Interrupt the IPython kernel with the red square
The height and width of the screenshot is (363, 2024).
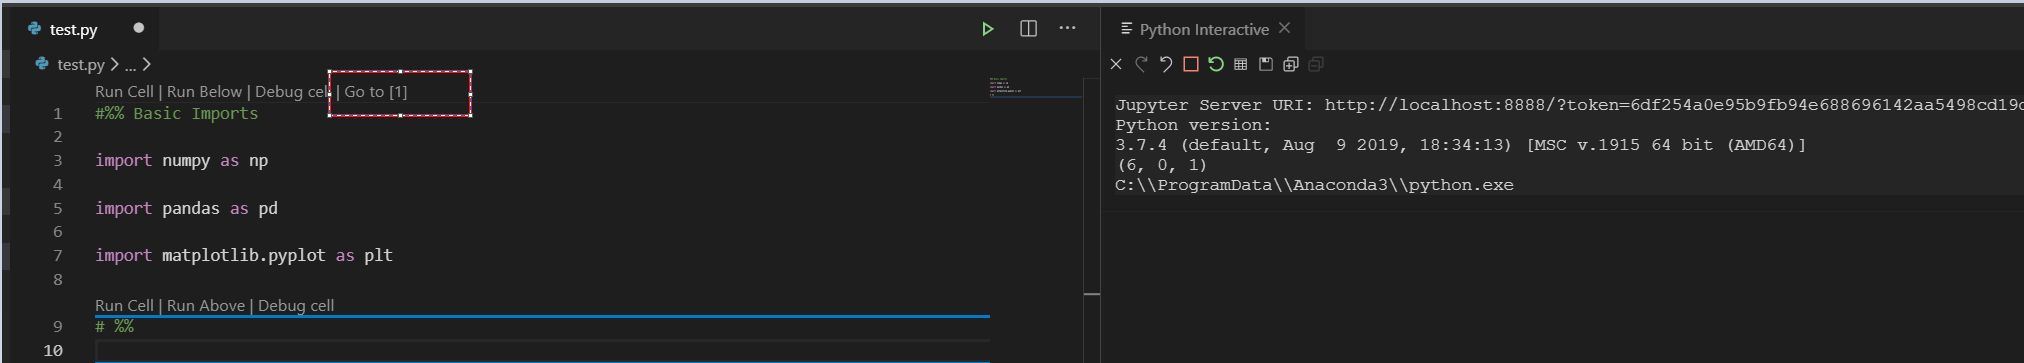[1191, 64]
